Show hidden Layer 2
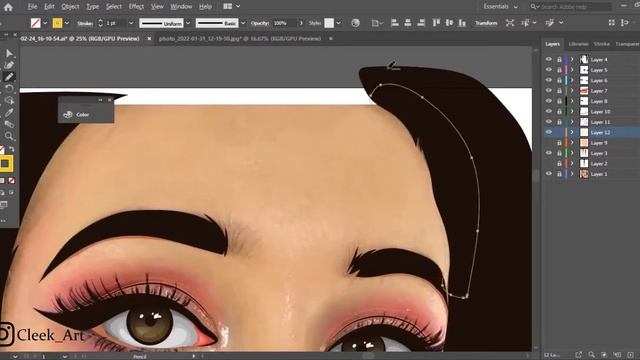This screenshot has height=360, width=640. pyautogui.click(x=549, y=164)
